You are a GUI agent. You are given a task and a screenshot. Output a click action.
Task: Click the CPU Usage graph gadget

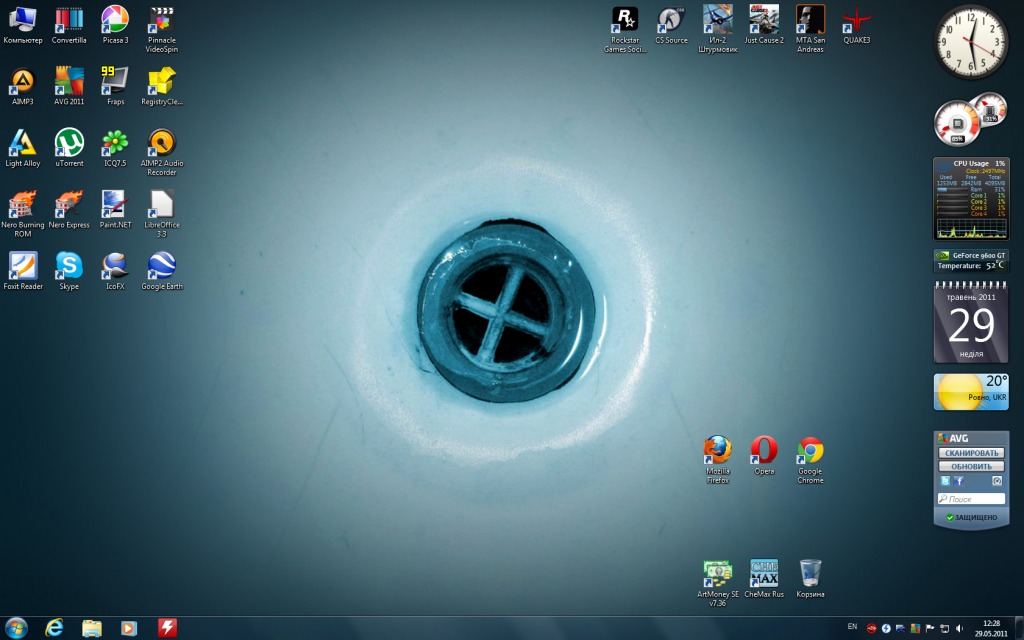(x=971, y=199)
